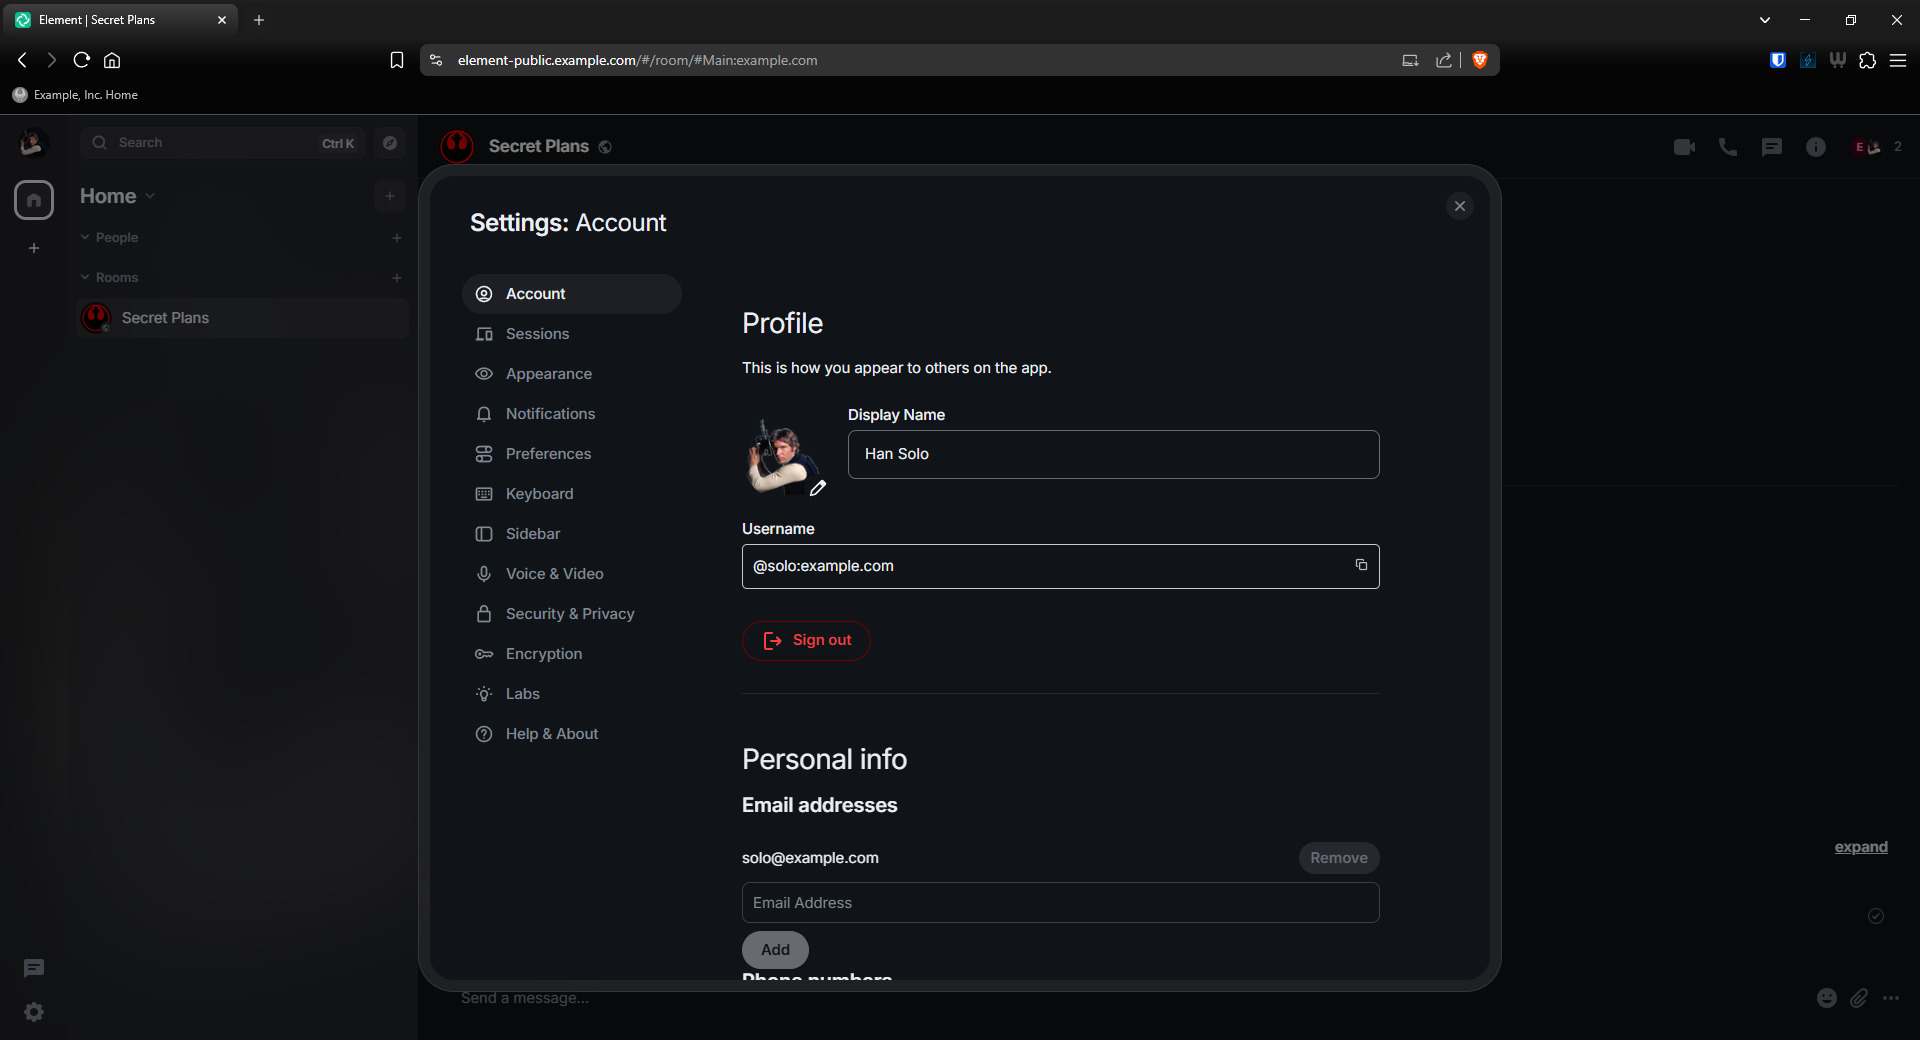The width and height of the screenshot is (1920, 1040).
Task: Click the pencil icon to edit avatar
Action: pos(818,488)
